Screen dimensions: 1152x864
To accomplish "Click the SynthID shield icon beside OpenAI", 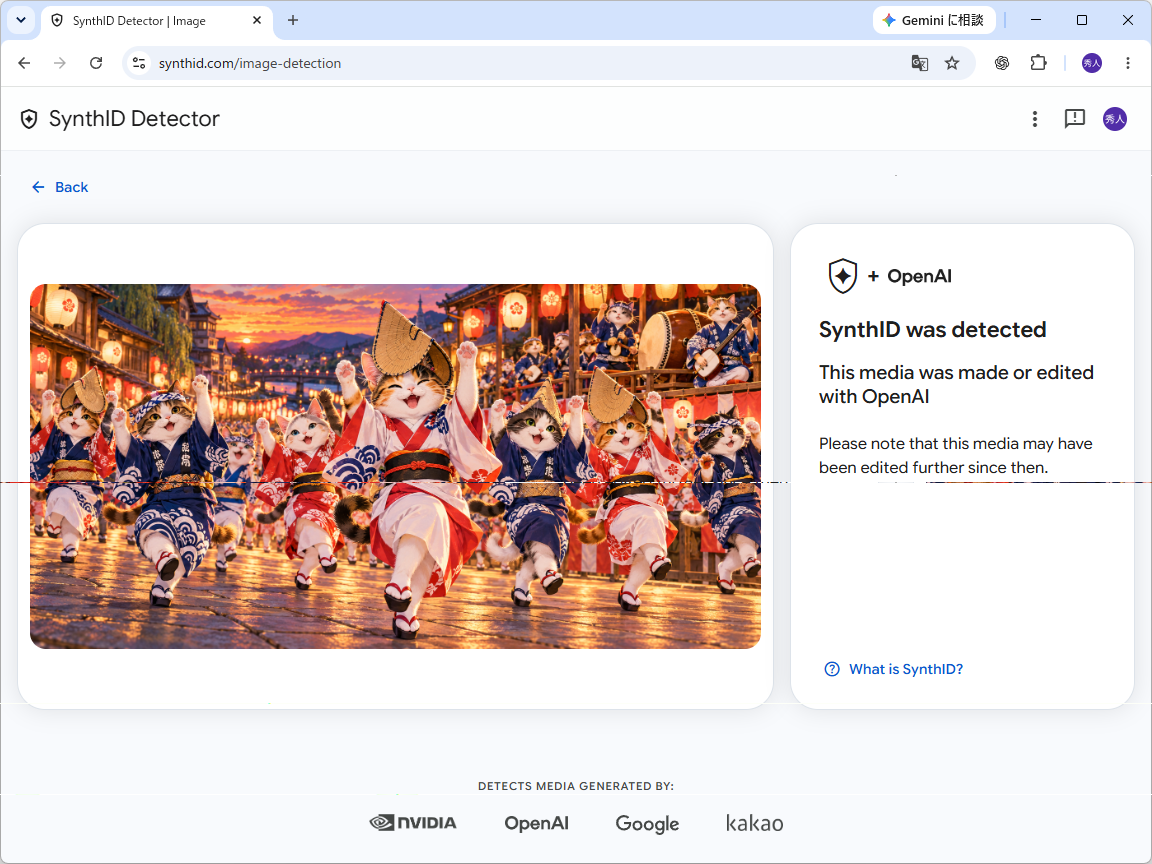I will pos(843,276).
